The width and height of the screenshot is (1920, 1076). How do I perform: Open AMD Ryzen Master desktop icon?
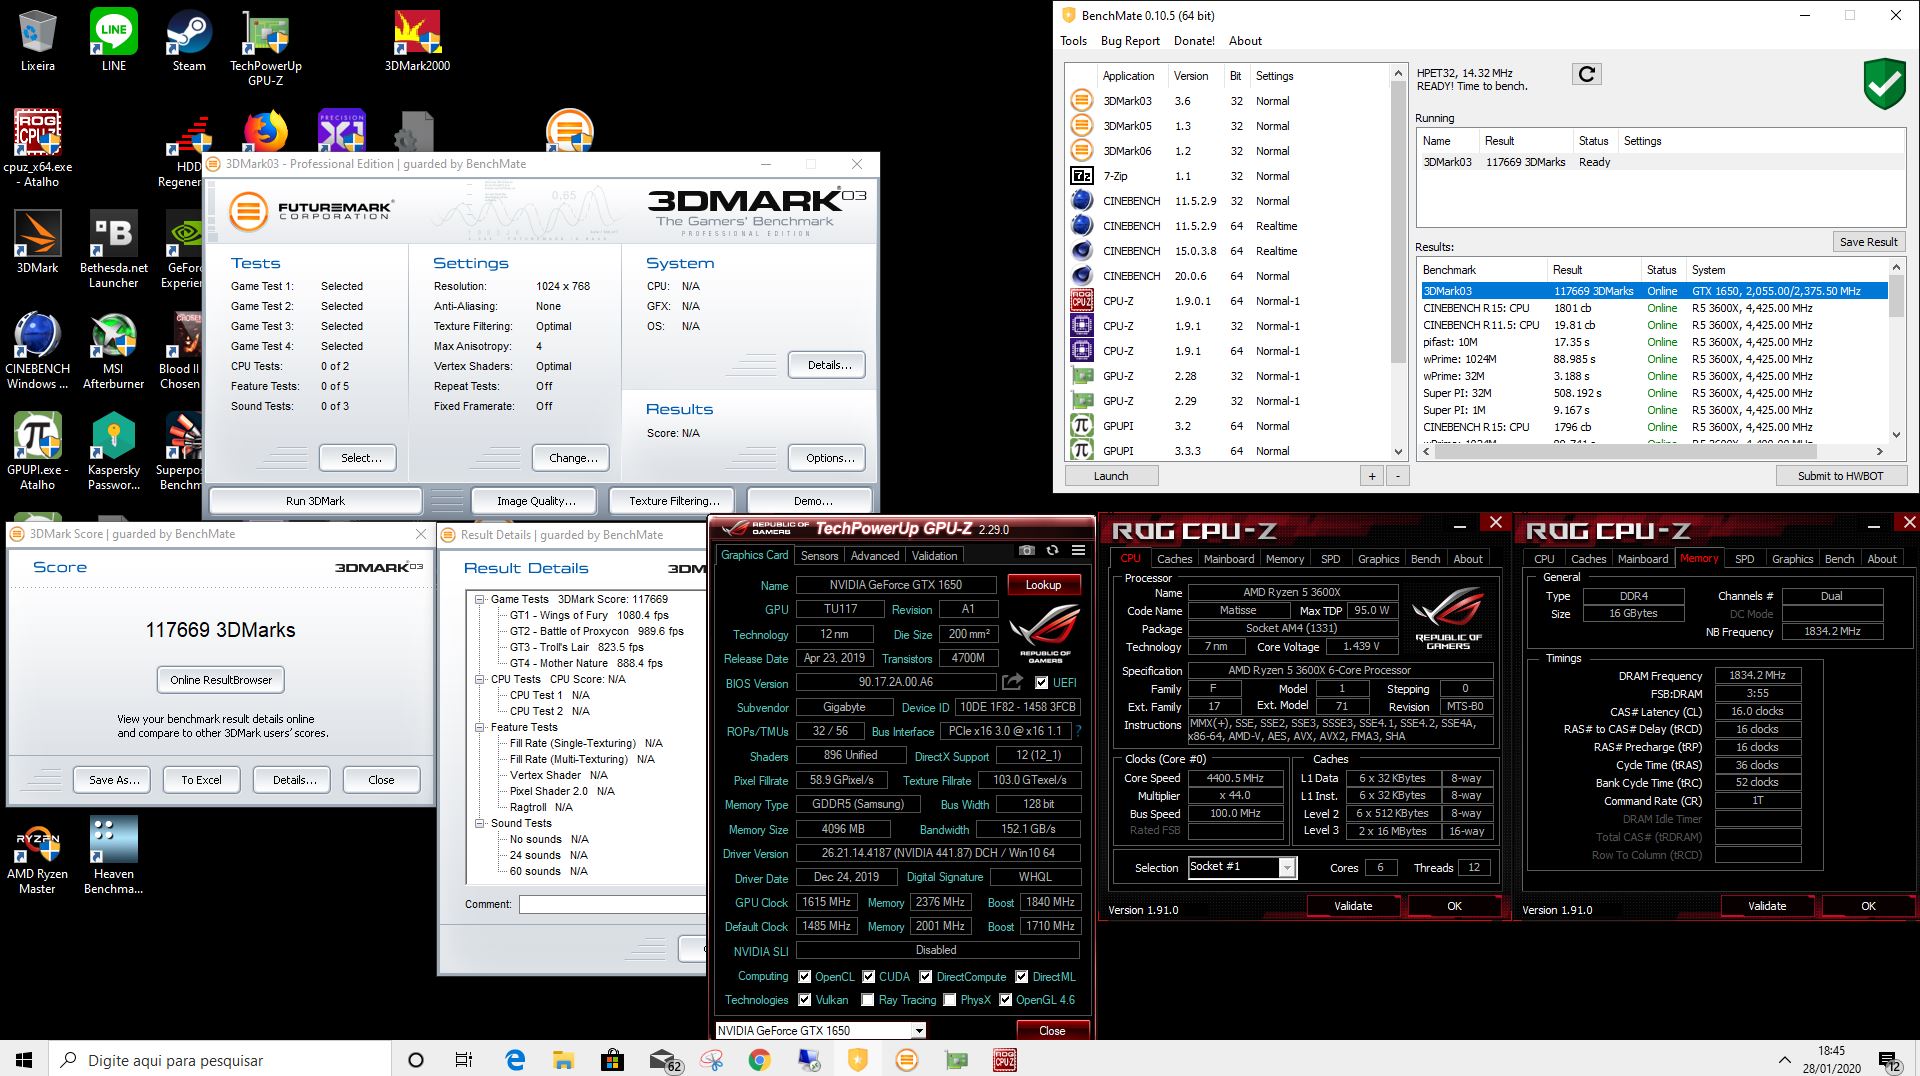coord(37,858)
